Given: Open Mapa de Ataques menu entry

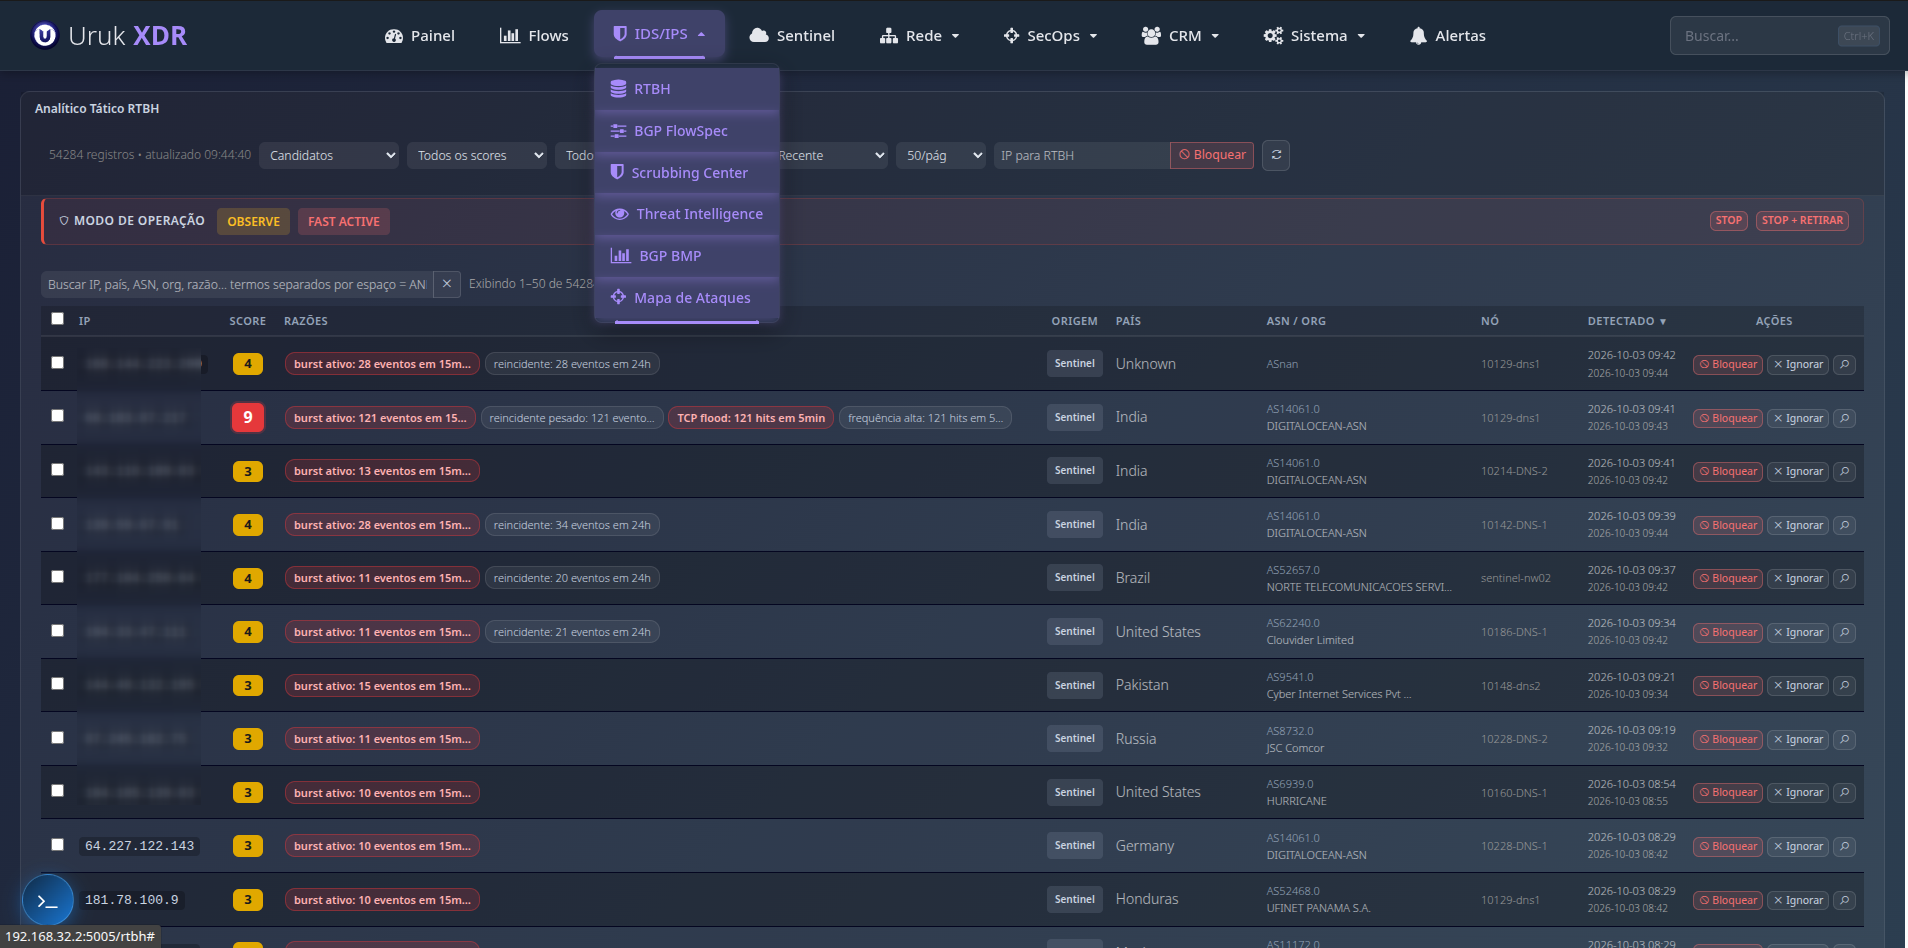Looking at the screenshot, I should tap(687, 298).
